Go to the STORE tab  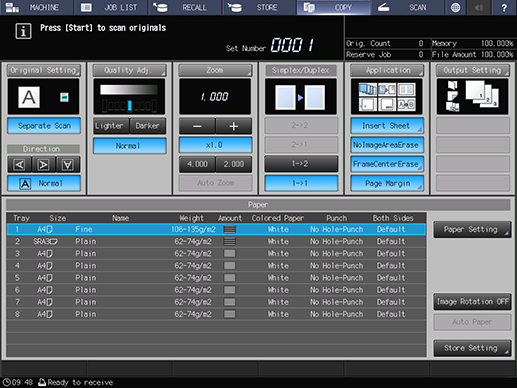coord(259,7)
